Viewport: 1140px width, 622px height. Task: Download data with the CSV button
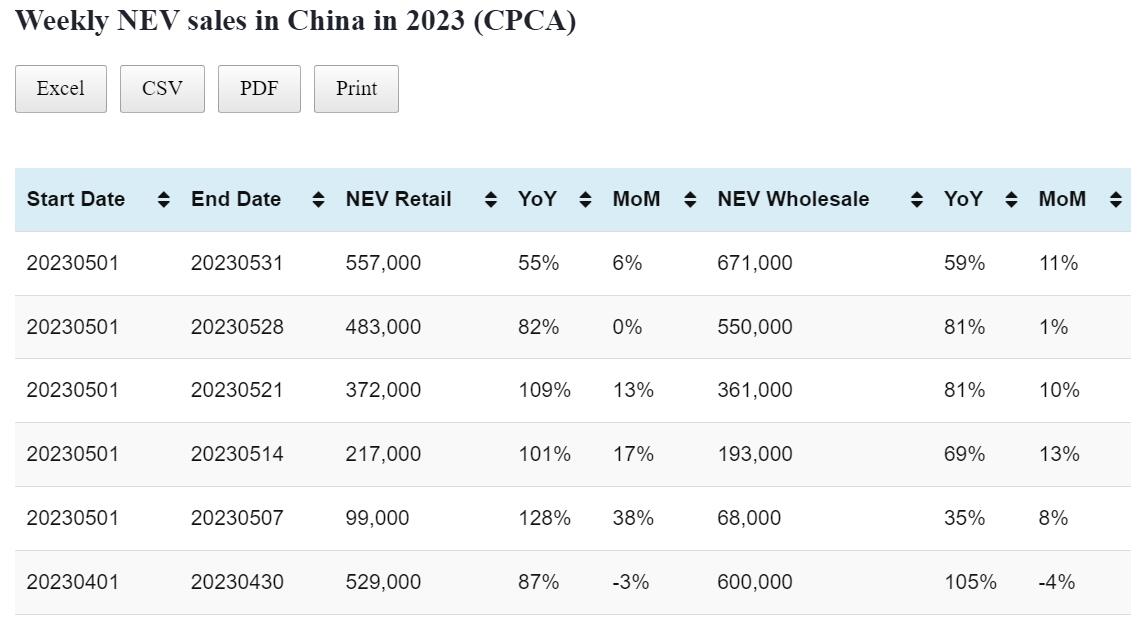[162, 89]
